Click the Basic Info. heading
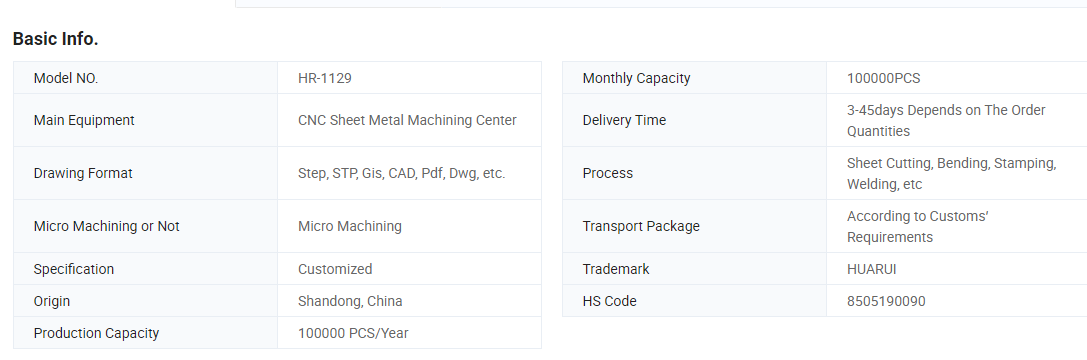The height and width of the screenshot is (360, 1087). [x=55, y=40]
